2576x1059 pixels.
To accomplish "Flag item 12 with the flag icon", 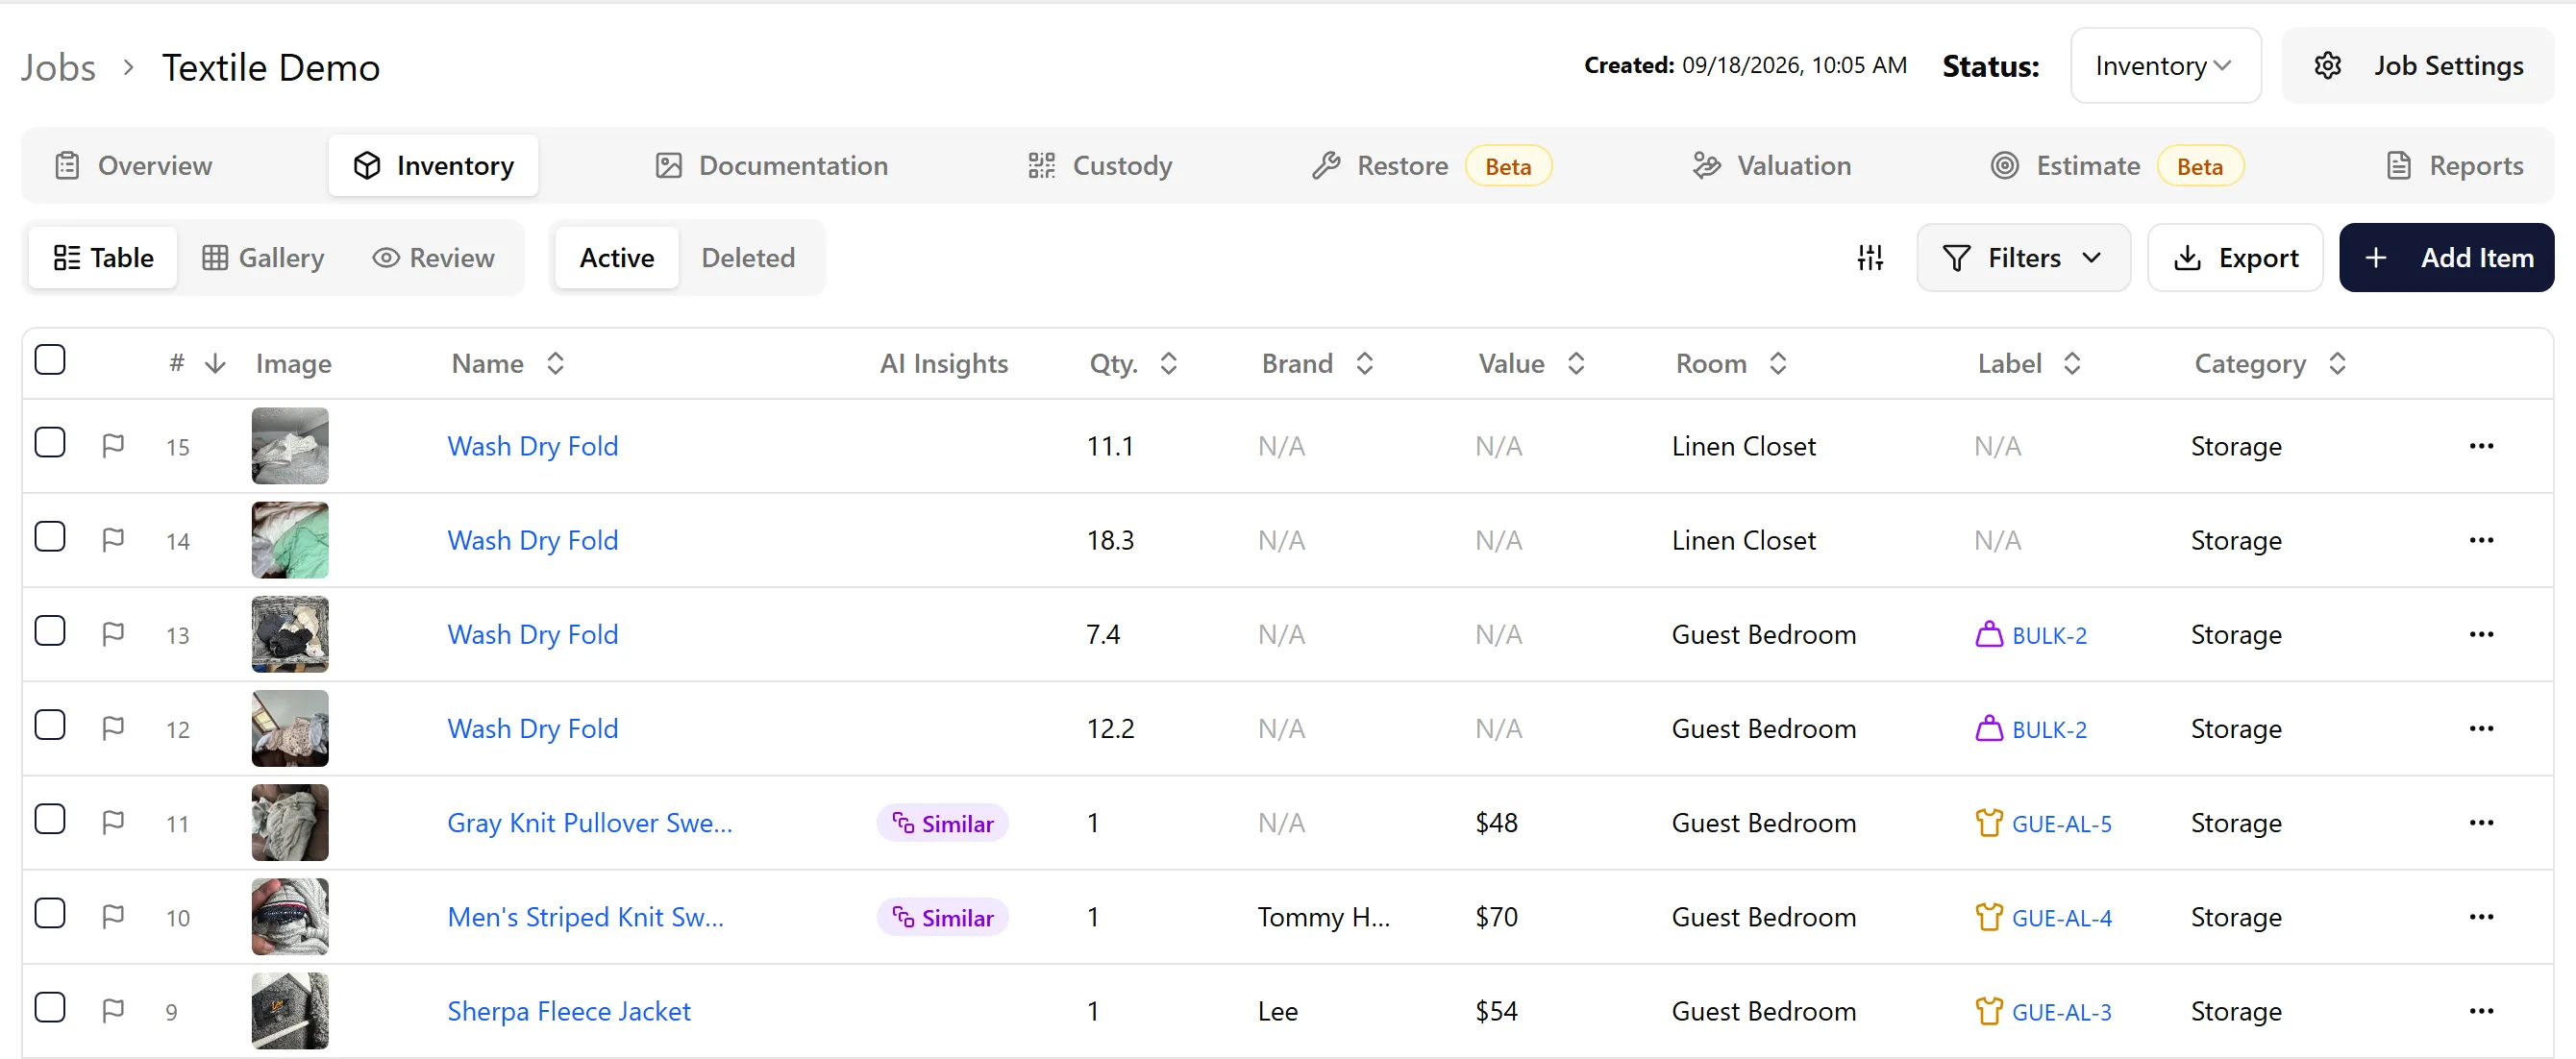I will 113,728.
